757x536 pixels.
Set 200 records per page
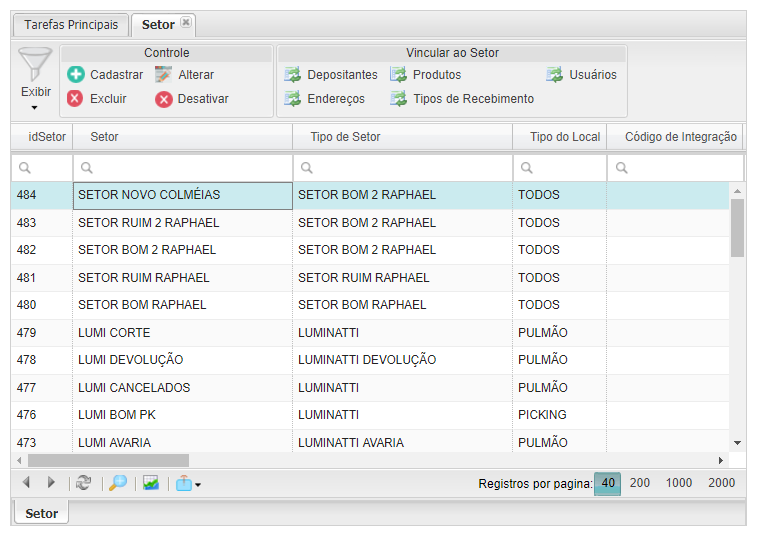pyautogui.click(x=640, y=483)
